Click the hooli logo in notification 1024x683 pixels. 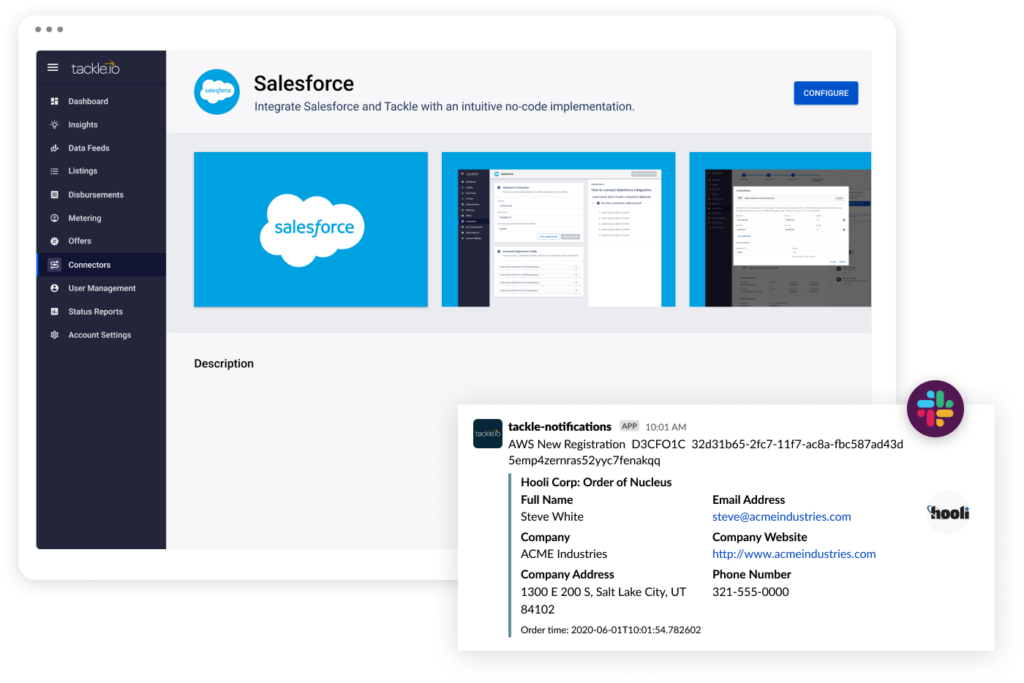[x=948, y=513]
